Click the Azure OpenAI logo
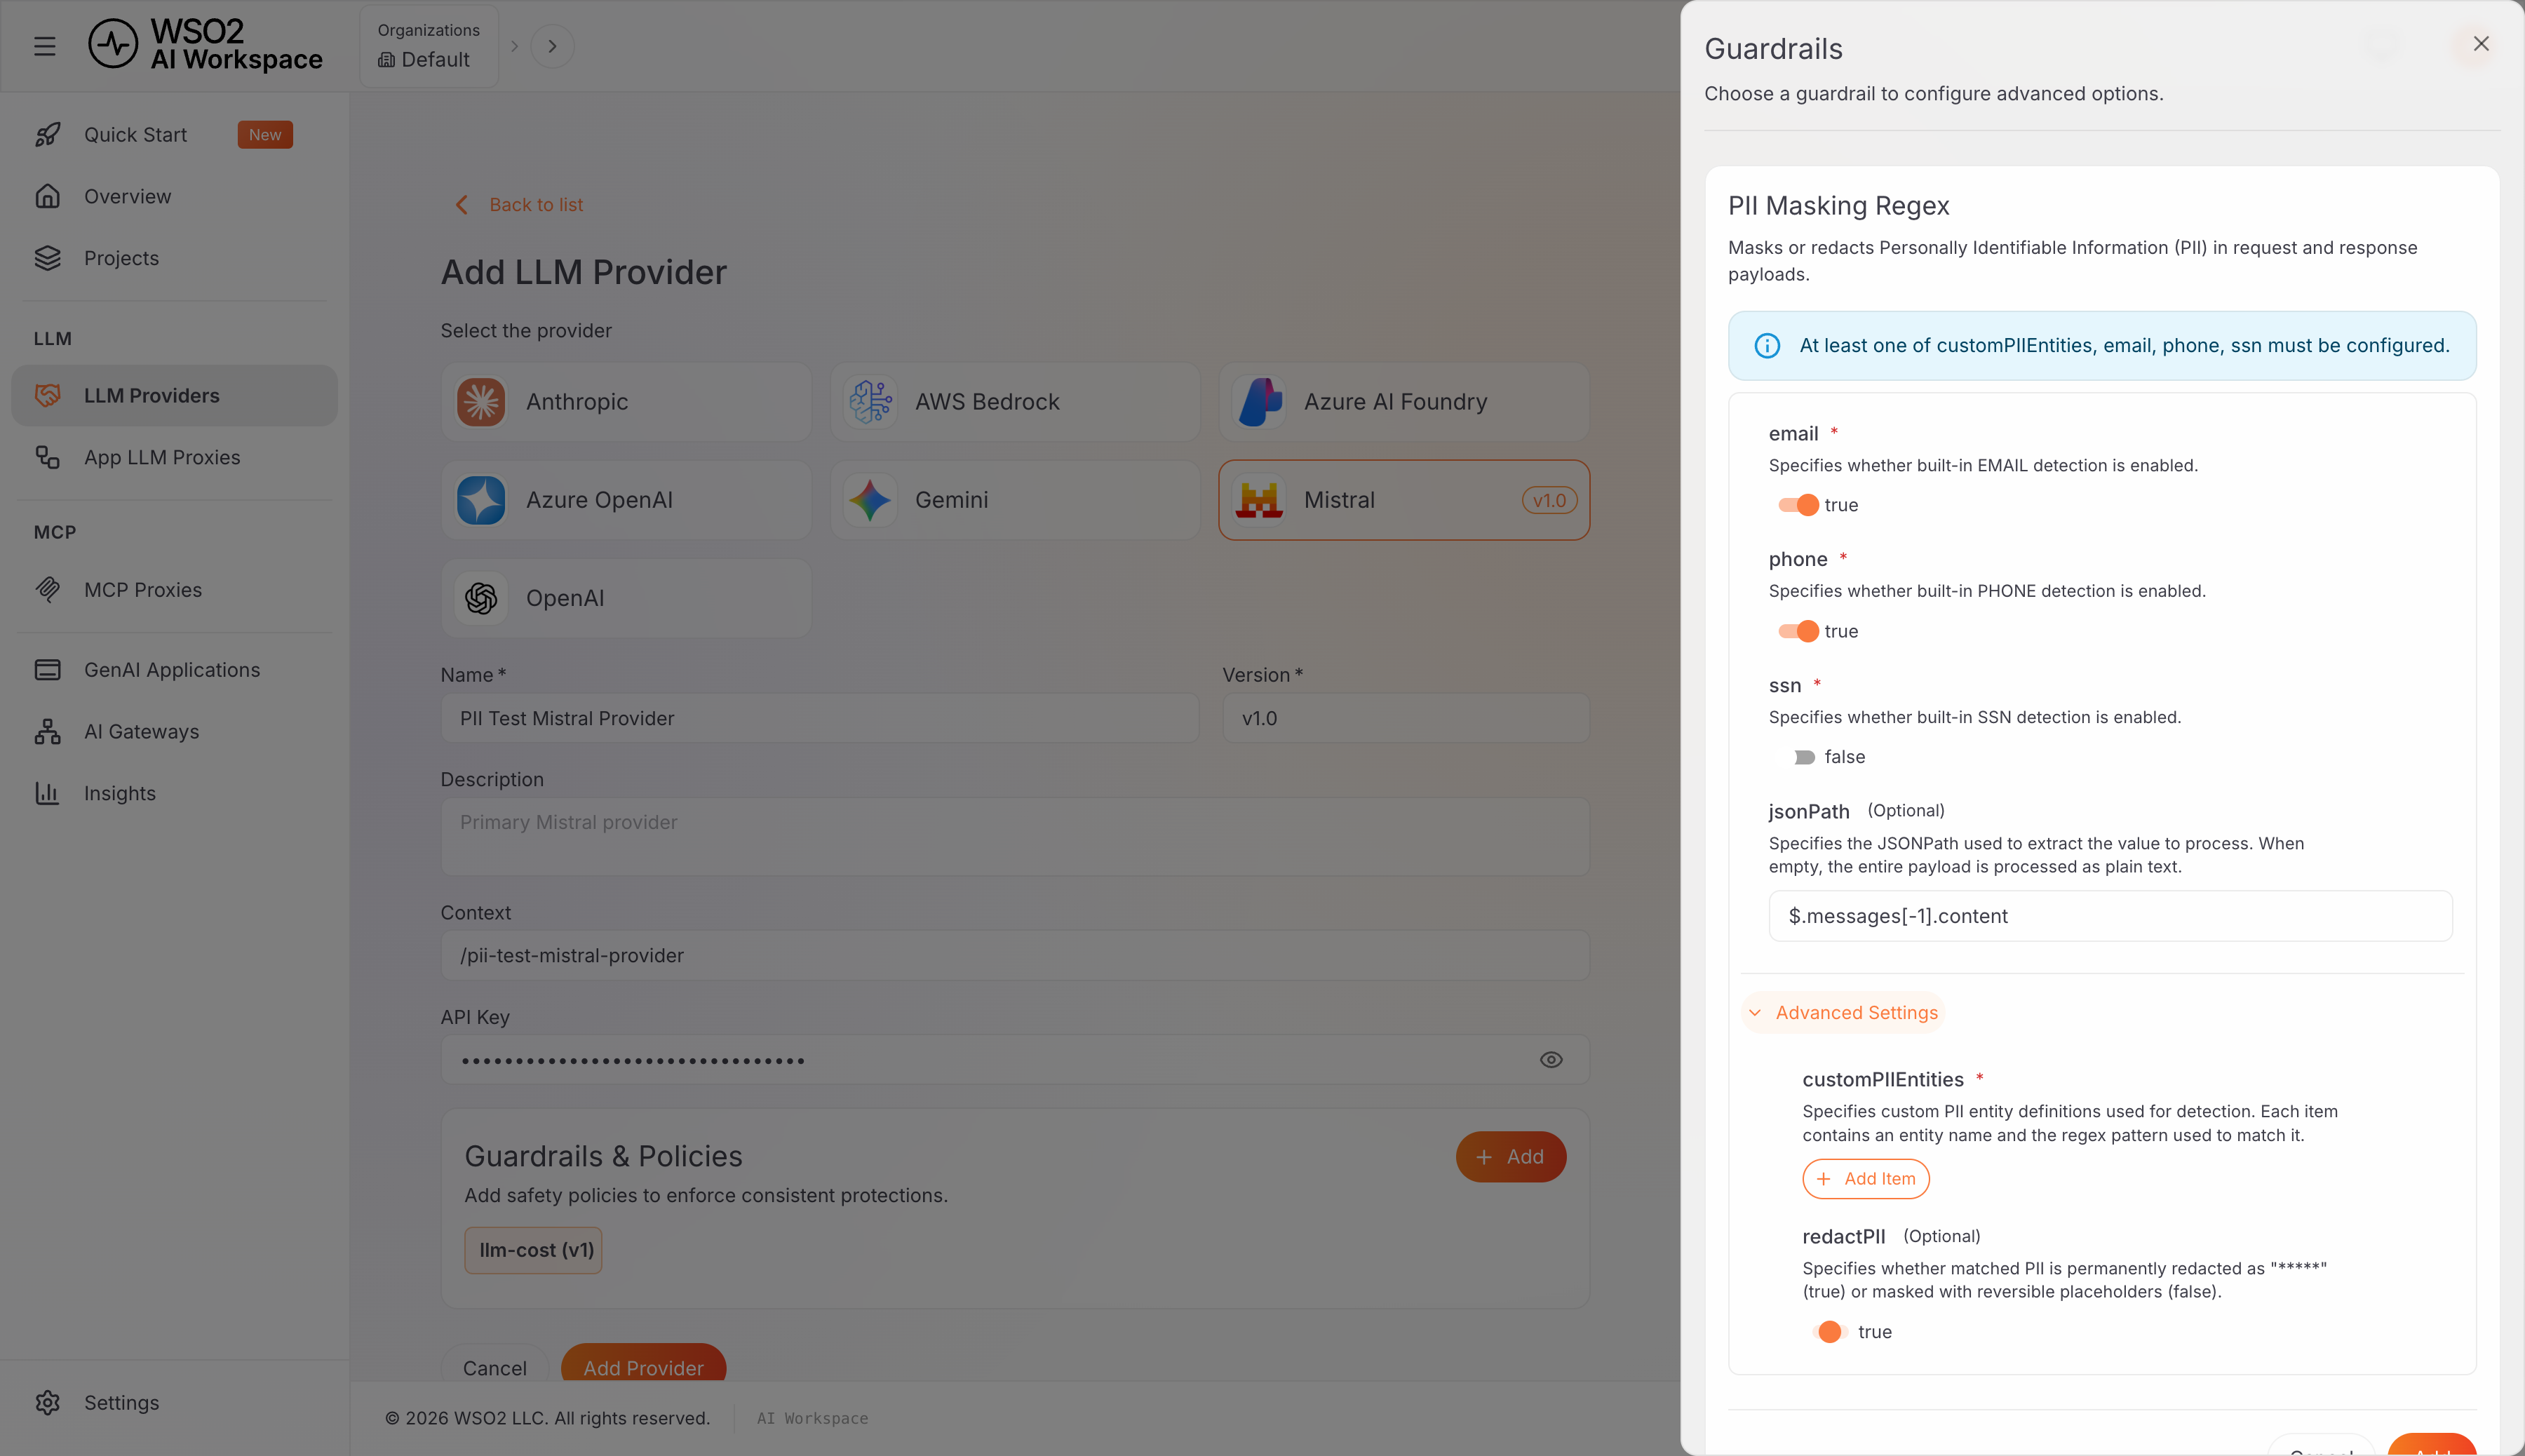This screenshot has height=1456, width=2525. [481, 500]
